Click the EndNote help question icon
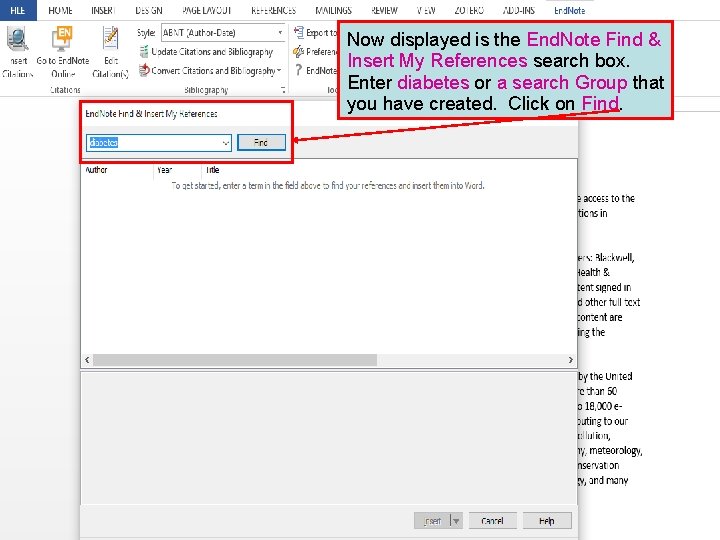 coord(298,70)
